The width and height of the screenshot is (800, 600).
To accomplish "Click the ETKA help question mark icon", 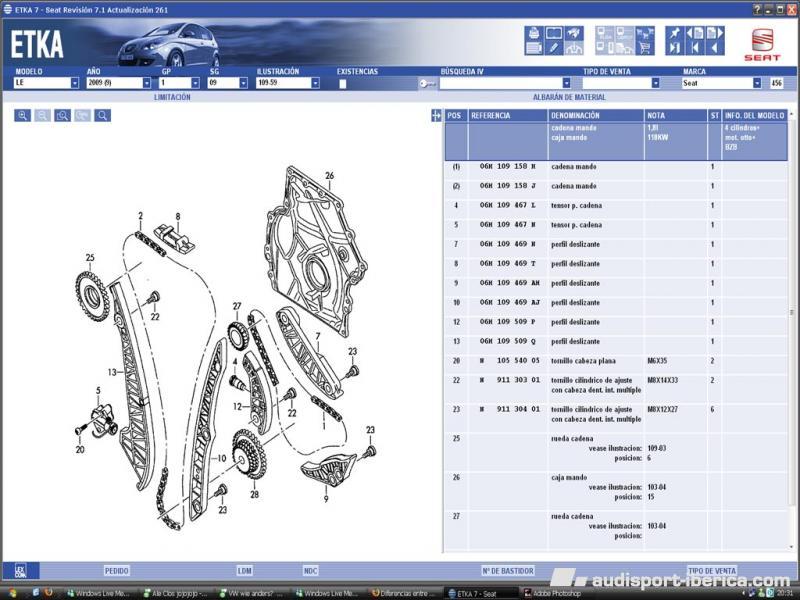I will [758, 10].
